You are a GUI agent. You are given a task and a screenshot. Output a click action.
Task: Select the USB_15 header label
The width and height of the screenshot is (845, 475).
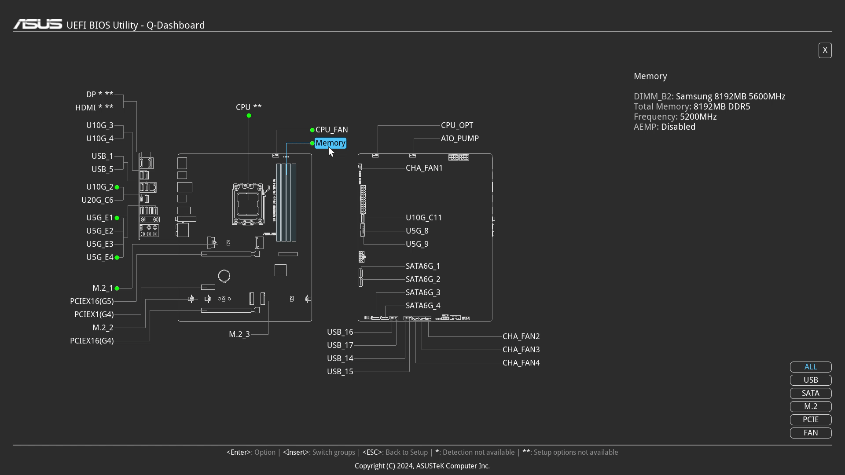click(340, 371)
